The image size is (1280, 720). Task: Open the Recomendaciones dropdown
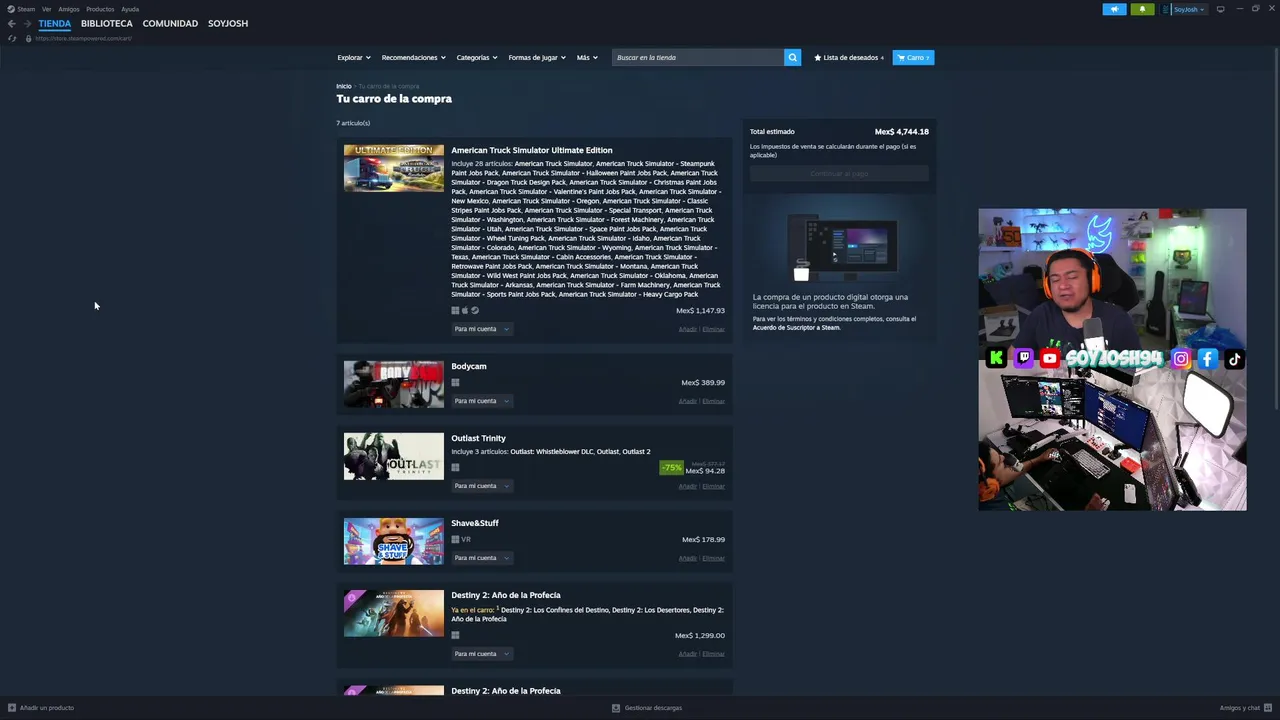tap(413, 57)
